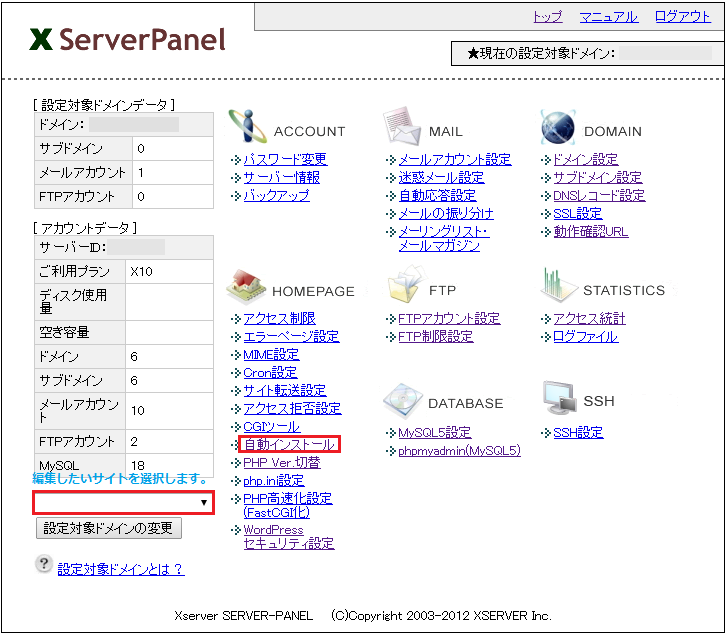Open Cron設定 link
The height and width of the screenshot is (634, 726).
tap(270, 373)
